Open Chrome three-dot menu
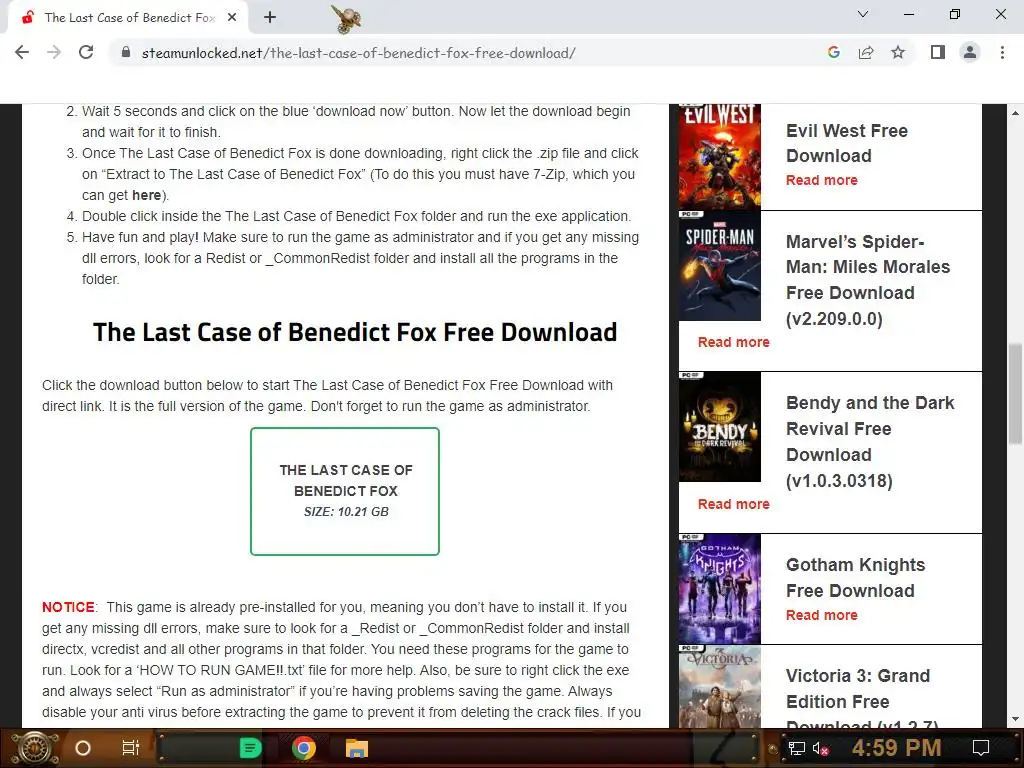The width and height of the screenshot is (1024, 768). point(1002,52)
